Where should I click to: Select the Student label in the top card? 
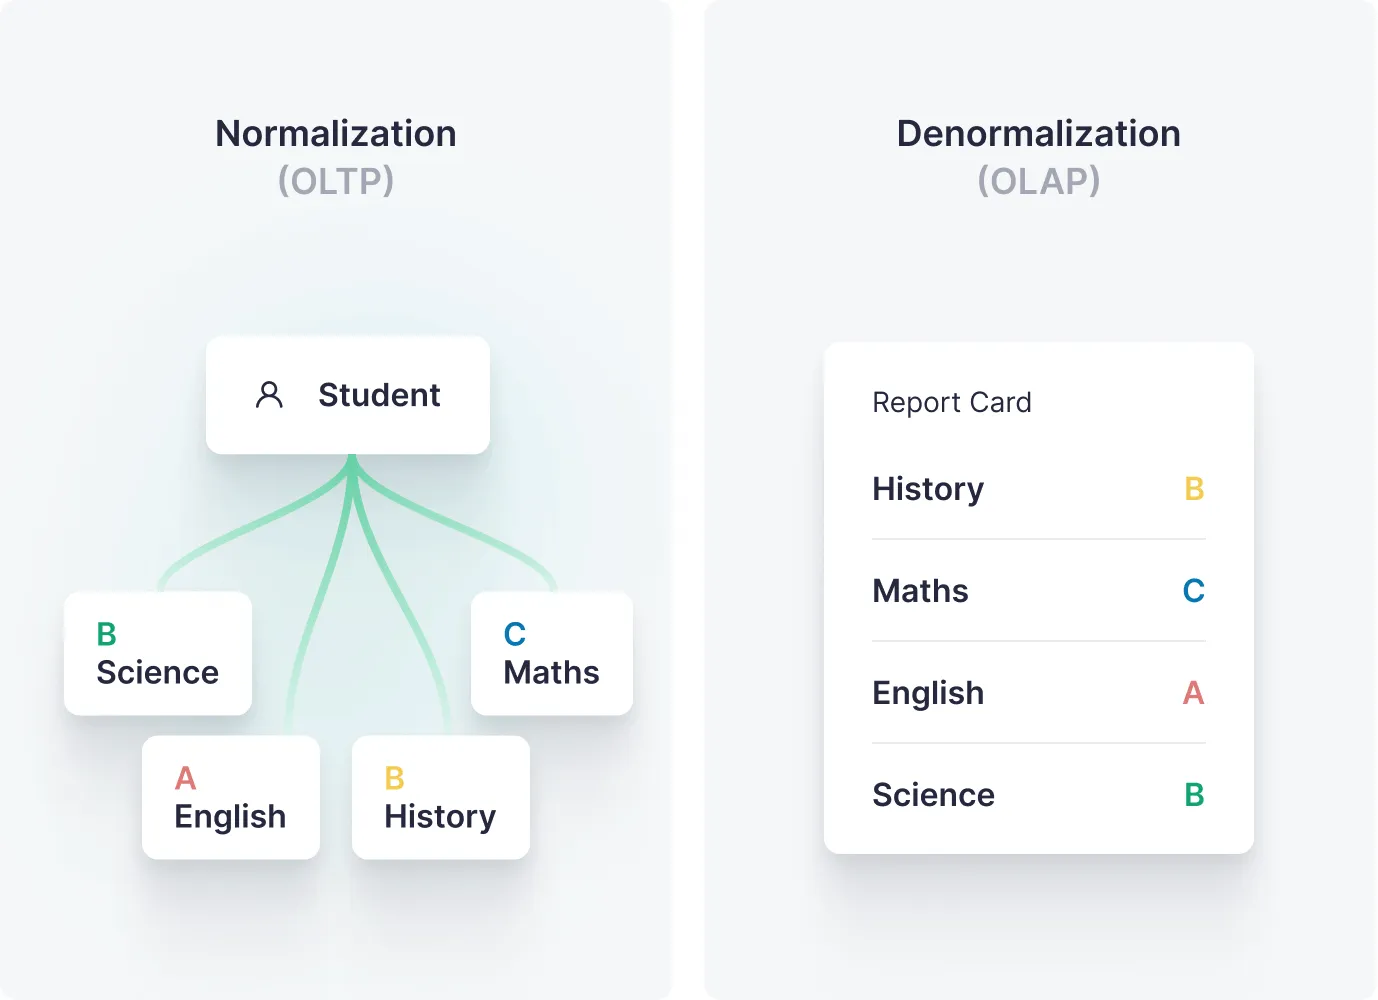click(x=379, y=395)
